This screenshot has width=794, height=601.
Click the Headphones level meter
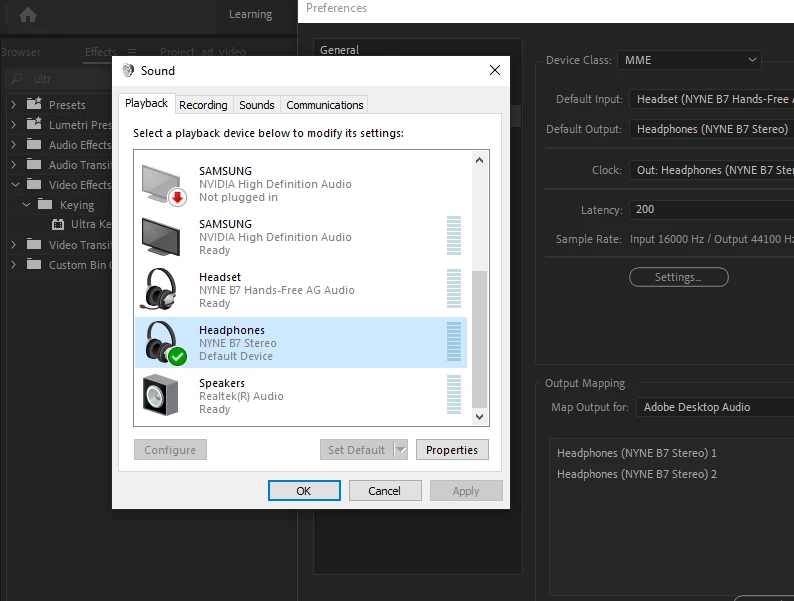[454, 342]
